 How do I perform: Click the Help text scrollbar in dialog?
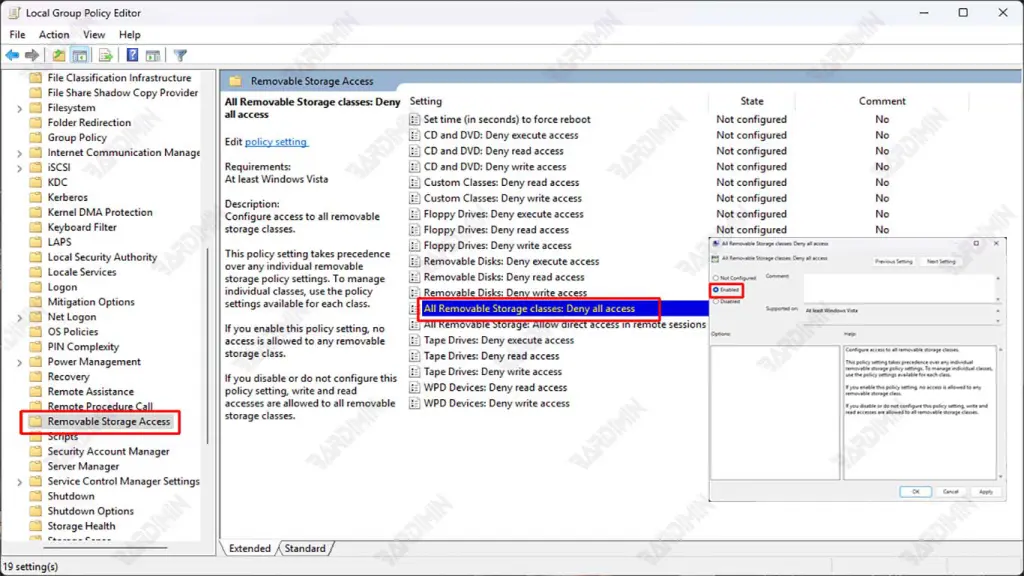[1000, 413]
